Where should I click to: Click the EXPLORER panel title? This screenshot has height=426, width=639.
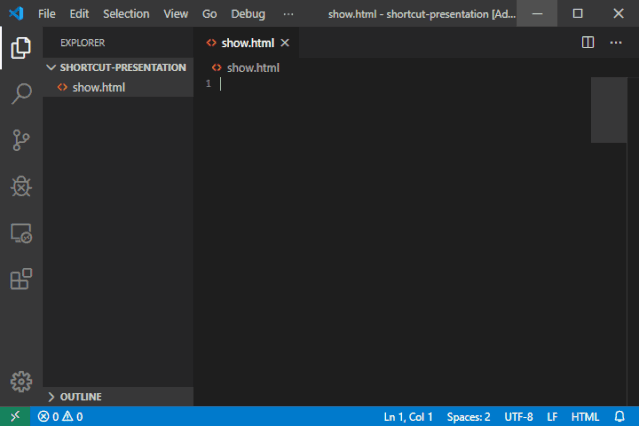pos(82,42)
